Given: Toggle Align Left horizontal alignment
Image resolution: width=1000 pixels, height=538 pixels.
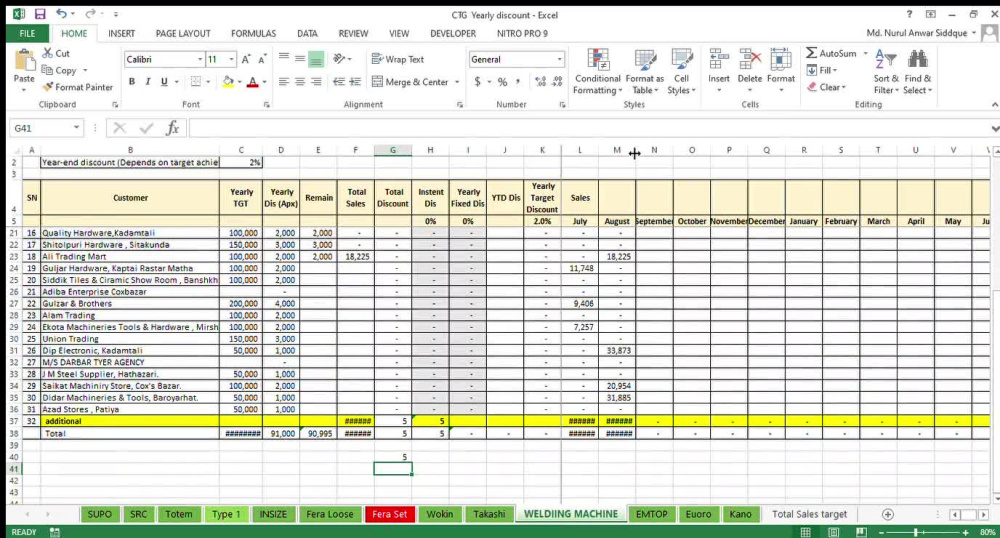Looking at the screenshot, I should click(284, 82).
